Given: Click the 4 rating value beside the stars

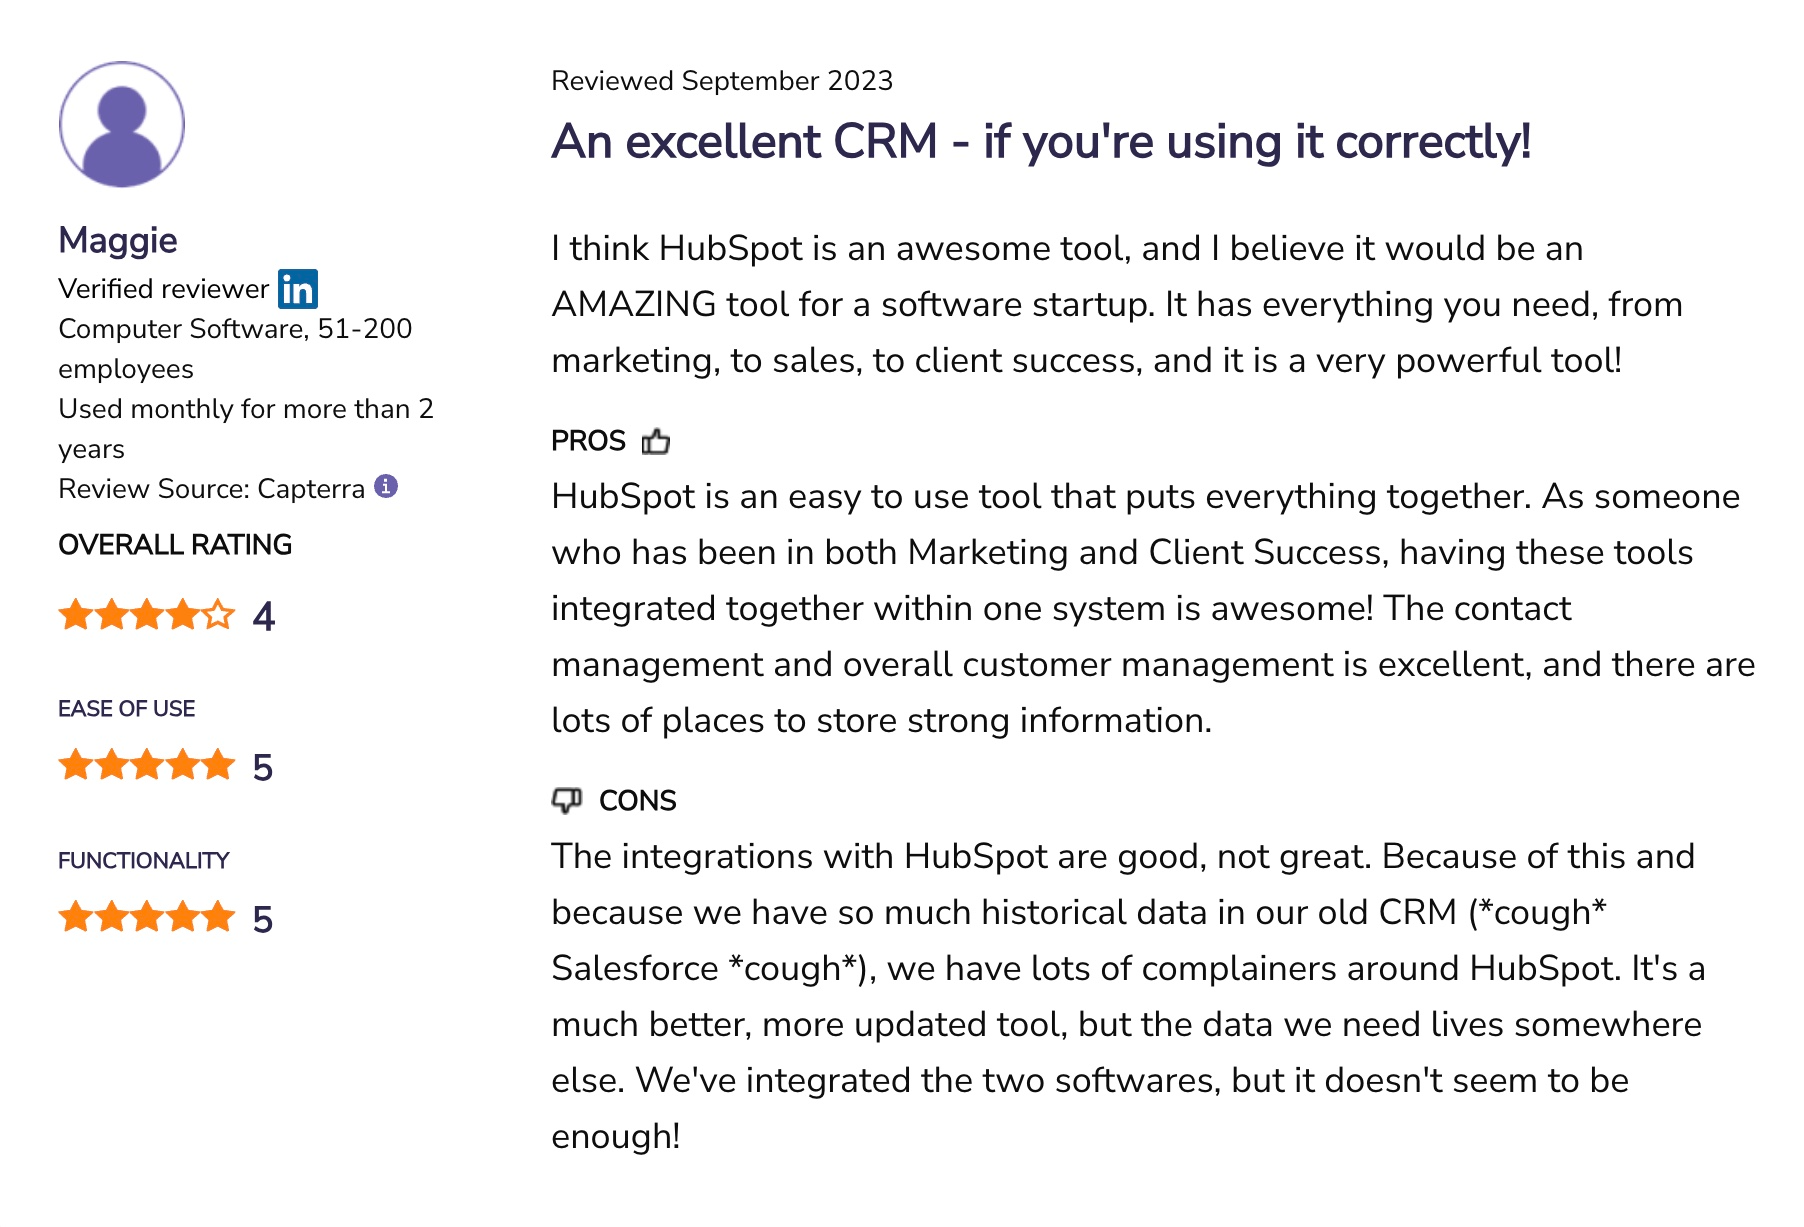Looking at the screenshot, I should [x=265, y=616].
